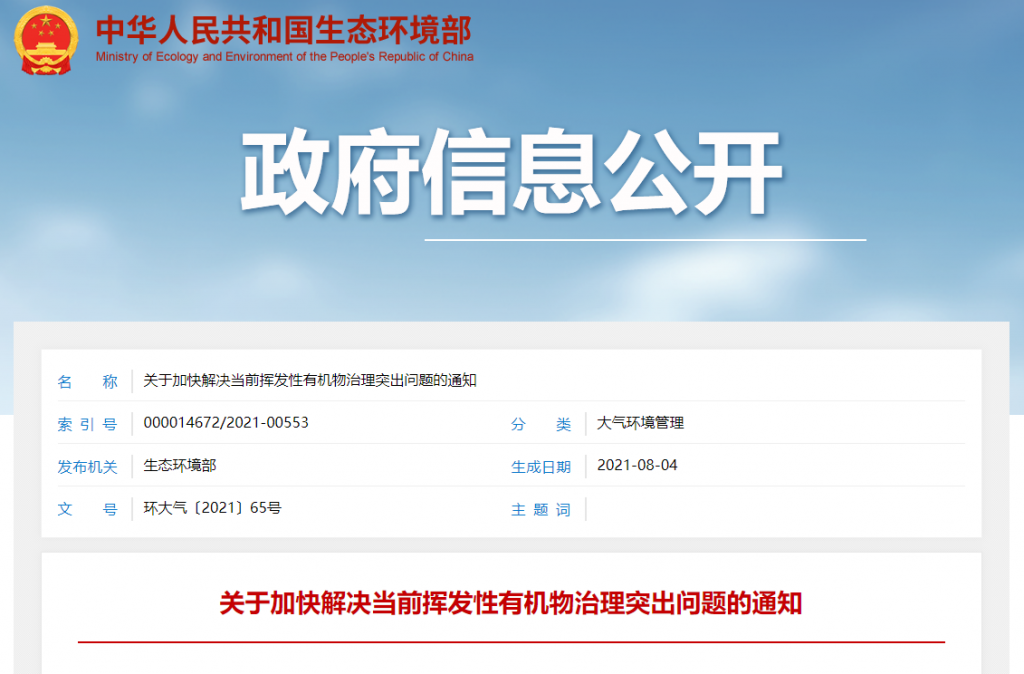Open the 中华人民共和国生态环境部 site title
The height and width of the screenshot is (674, 1024).
284,29
